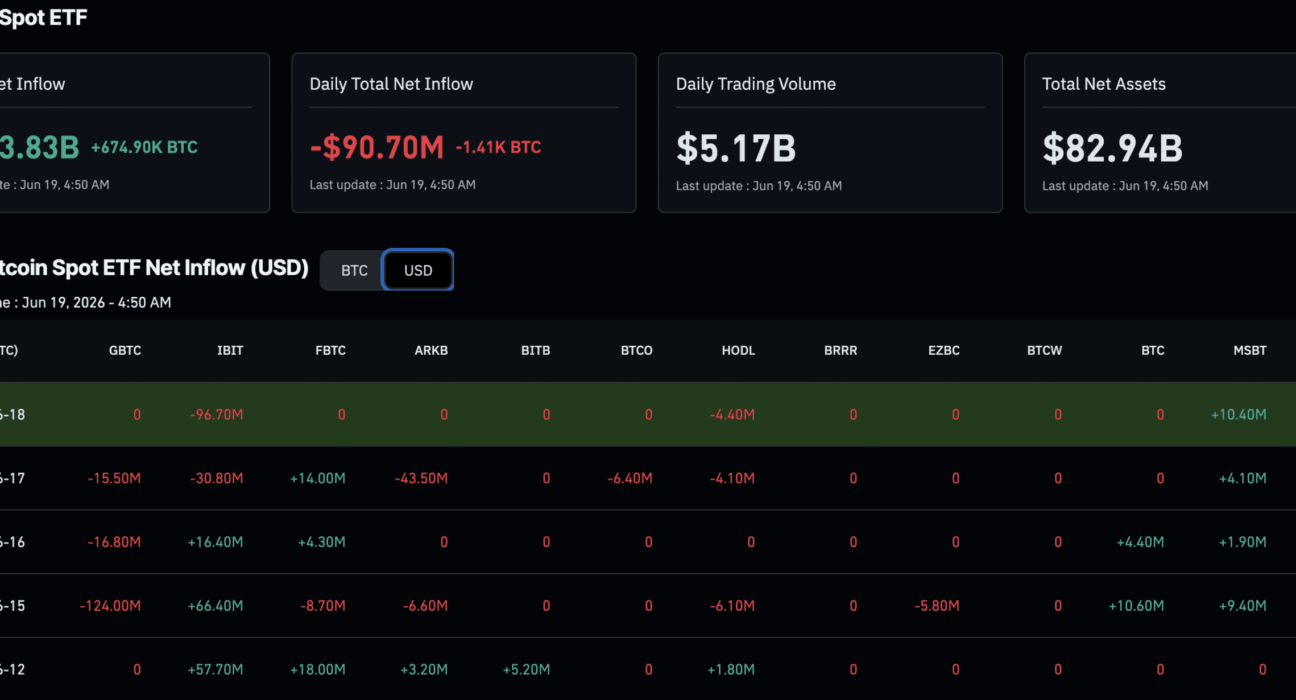The width and height of the screenshot is (1296, 700).
Task: Click the IBIT column header
Action: (230, 351)
